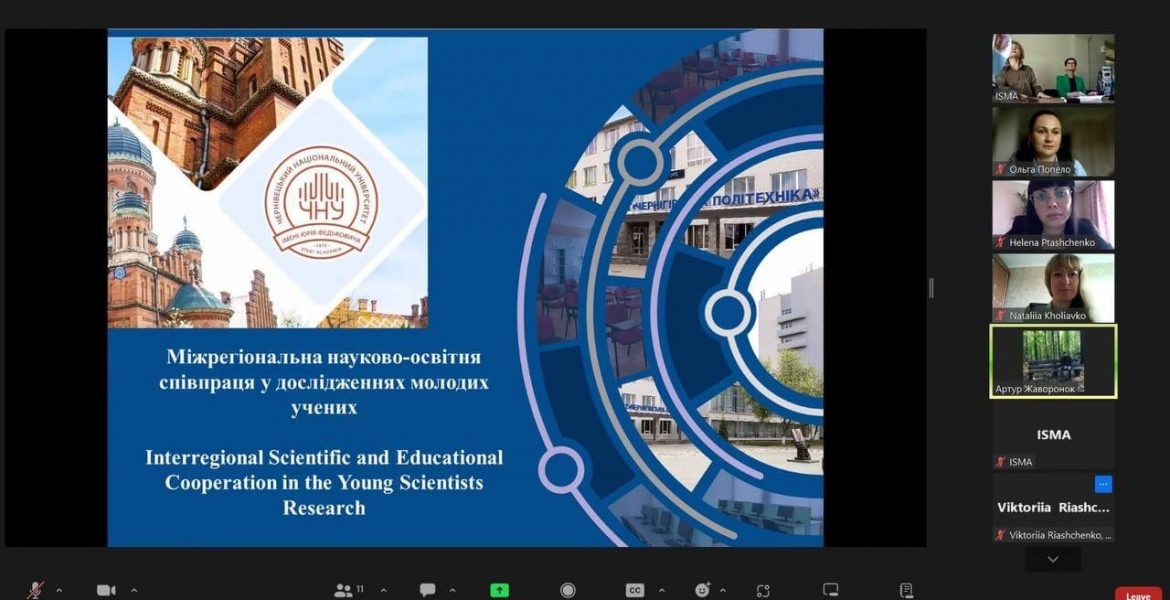Click muted mic icon beside Nataliia Kholiavko
The width and height of the screenshot is (1170, 600).
[x=1000, y=316]
